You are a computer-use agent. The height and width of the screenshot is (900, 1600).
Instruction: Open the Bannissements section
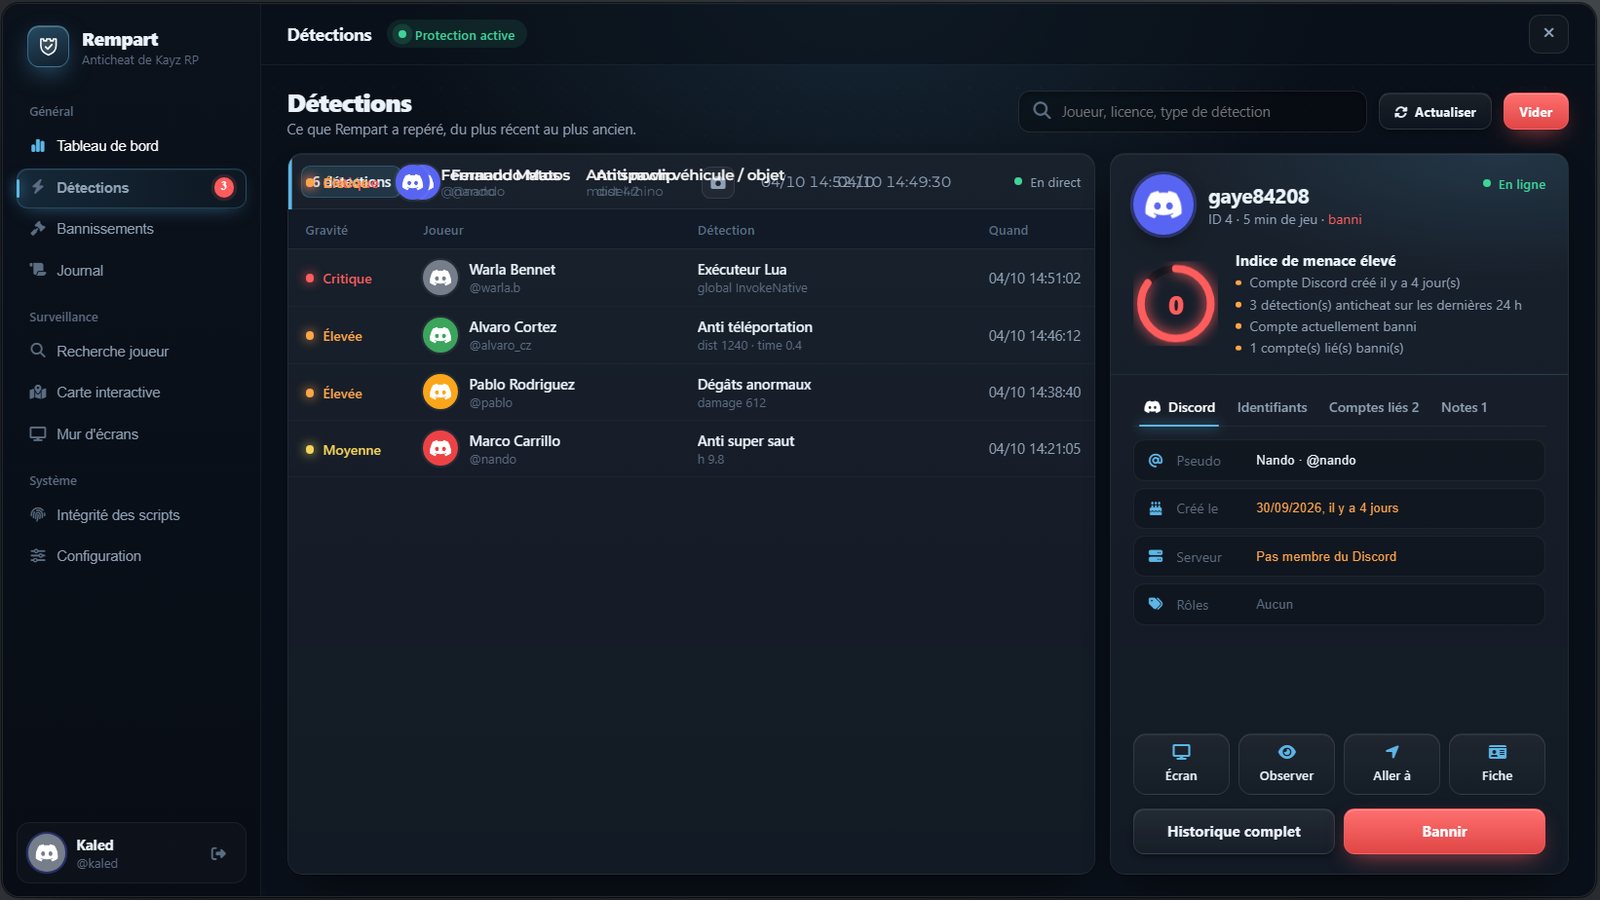coord(131,229)
